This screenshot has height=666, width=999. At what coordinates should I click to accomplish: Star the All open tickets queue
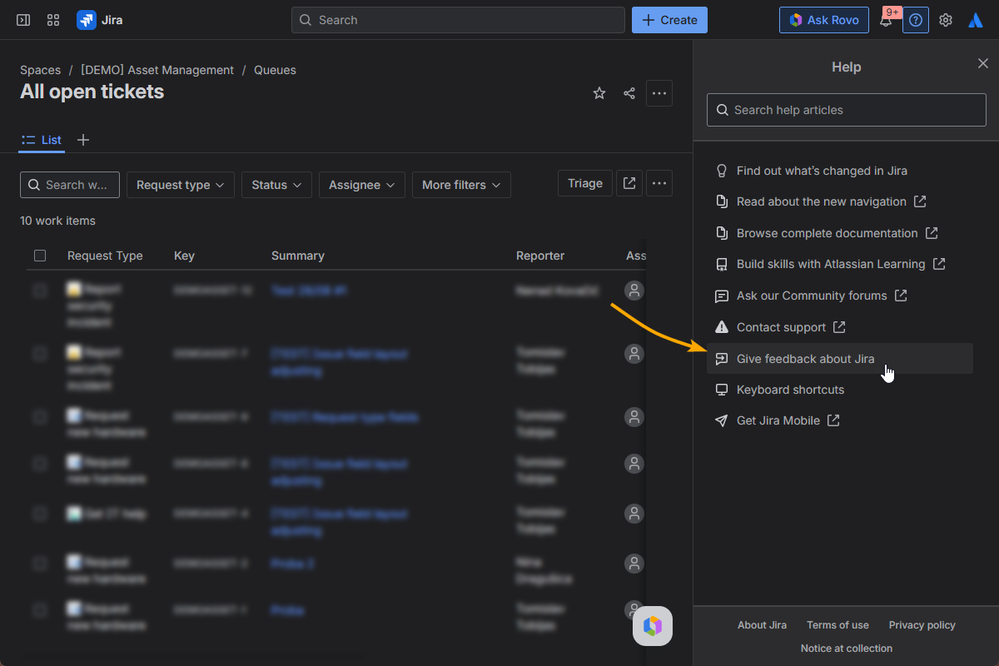pyautogui.click(x=600, y=93)
